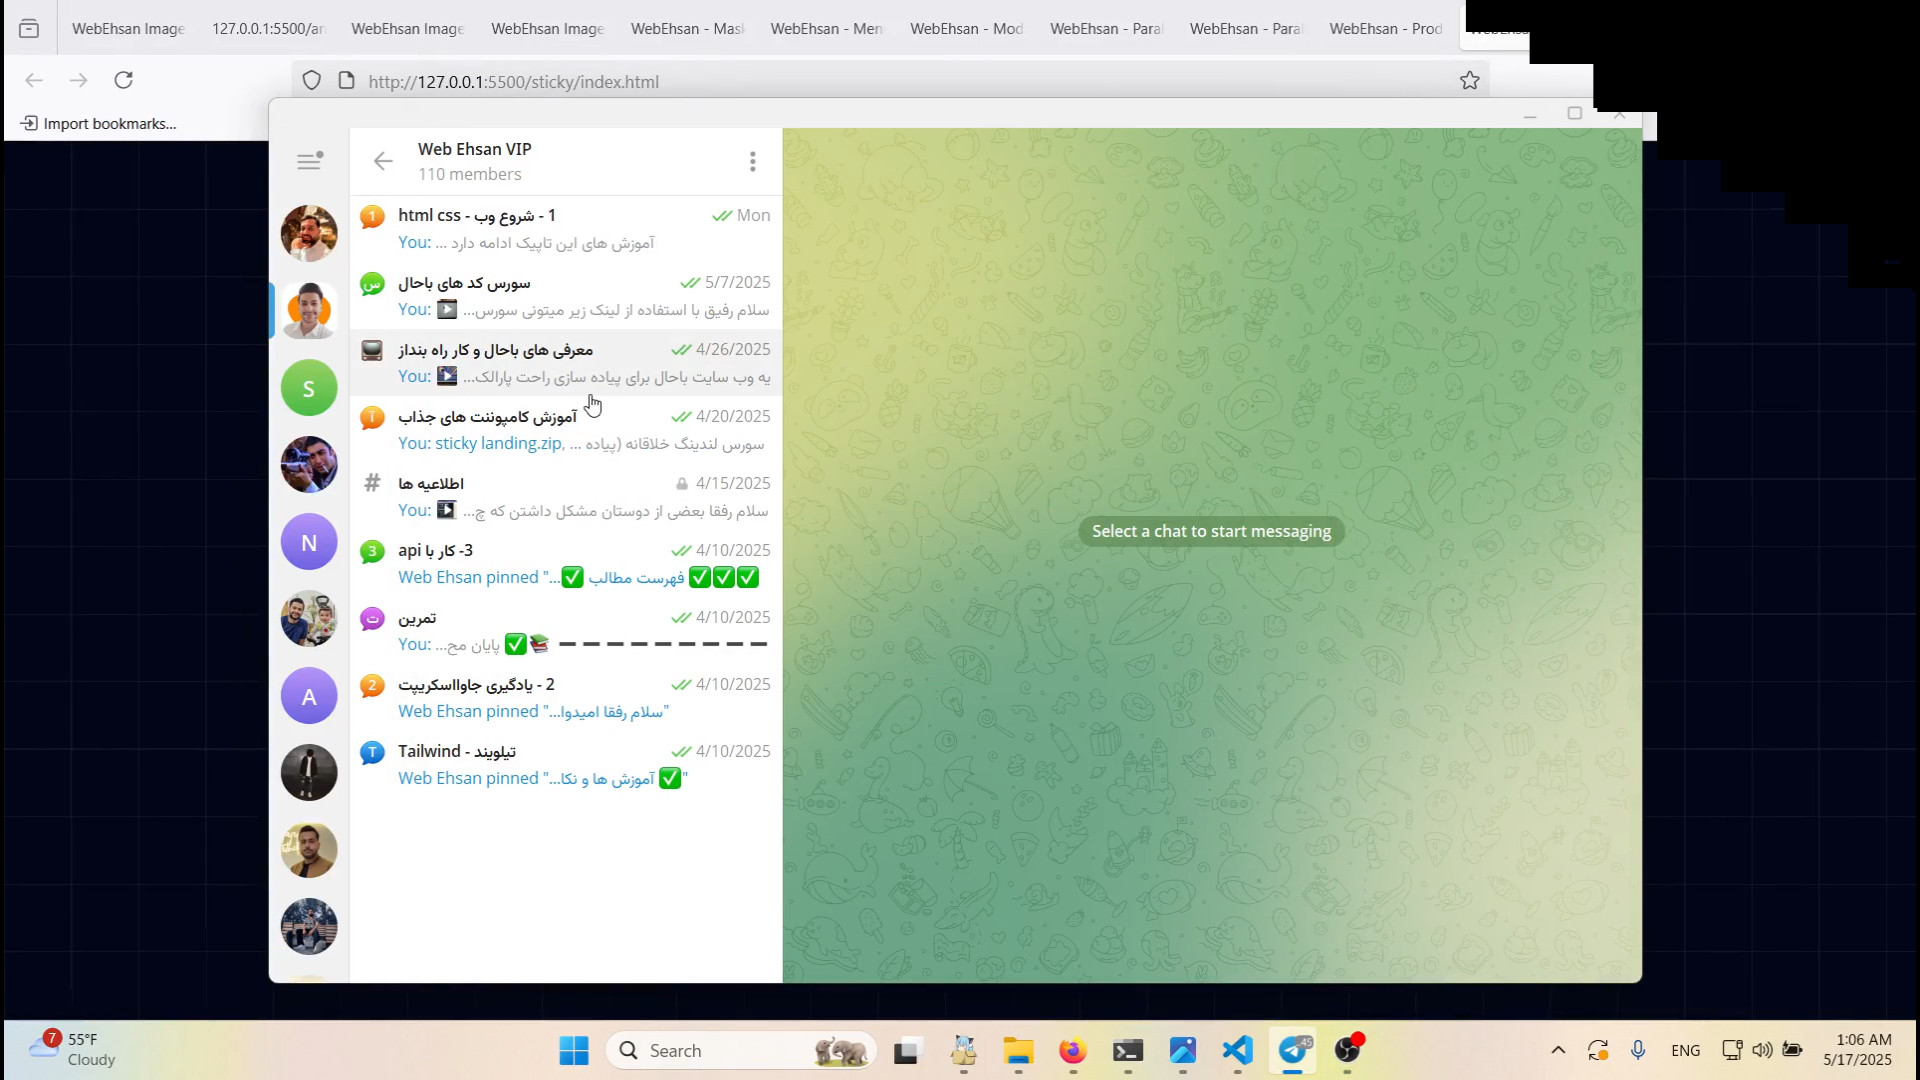Image resolution: width=1920 pixels, height=1080 pixels.
Task: Reload the browser page
Action: 123,80
